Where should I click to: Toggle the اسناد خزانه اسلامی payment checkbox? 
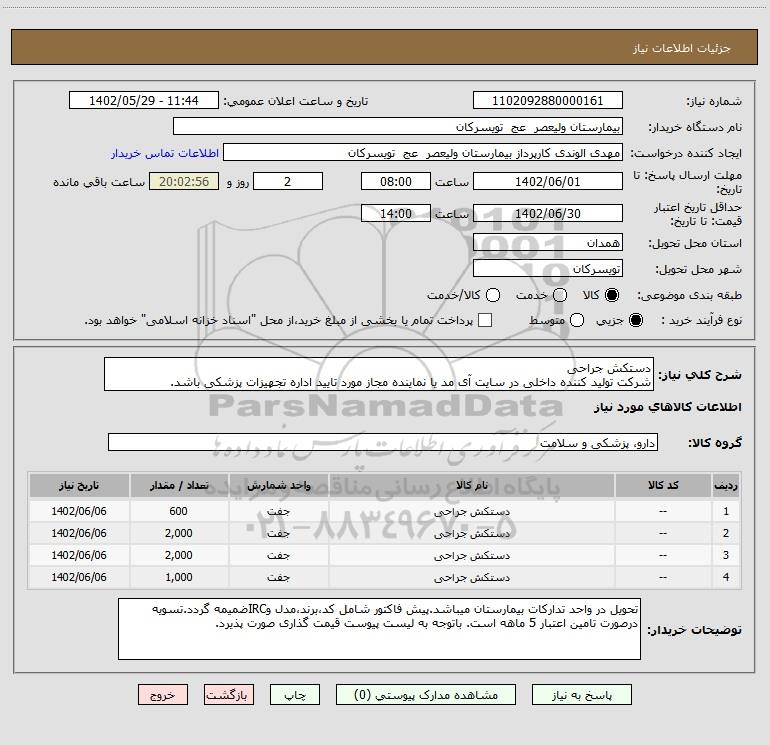(x=485, y=320)
